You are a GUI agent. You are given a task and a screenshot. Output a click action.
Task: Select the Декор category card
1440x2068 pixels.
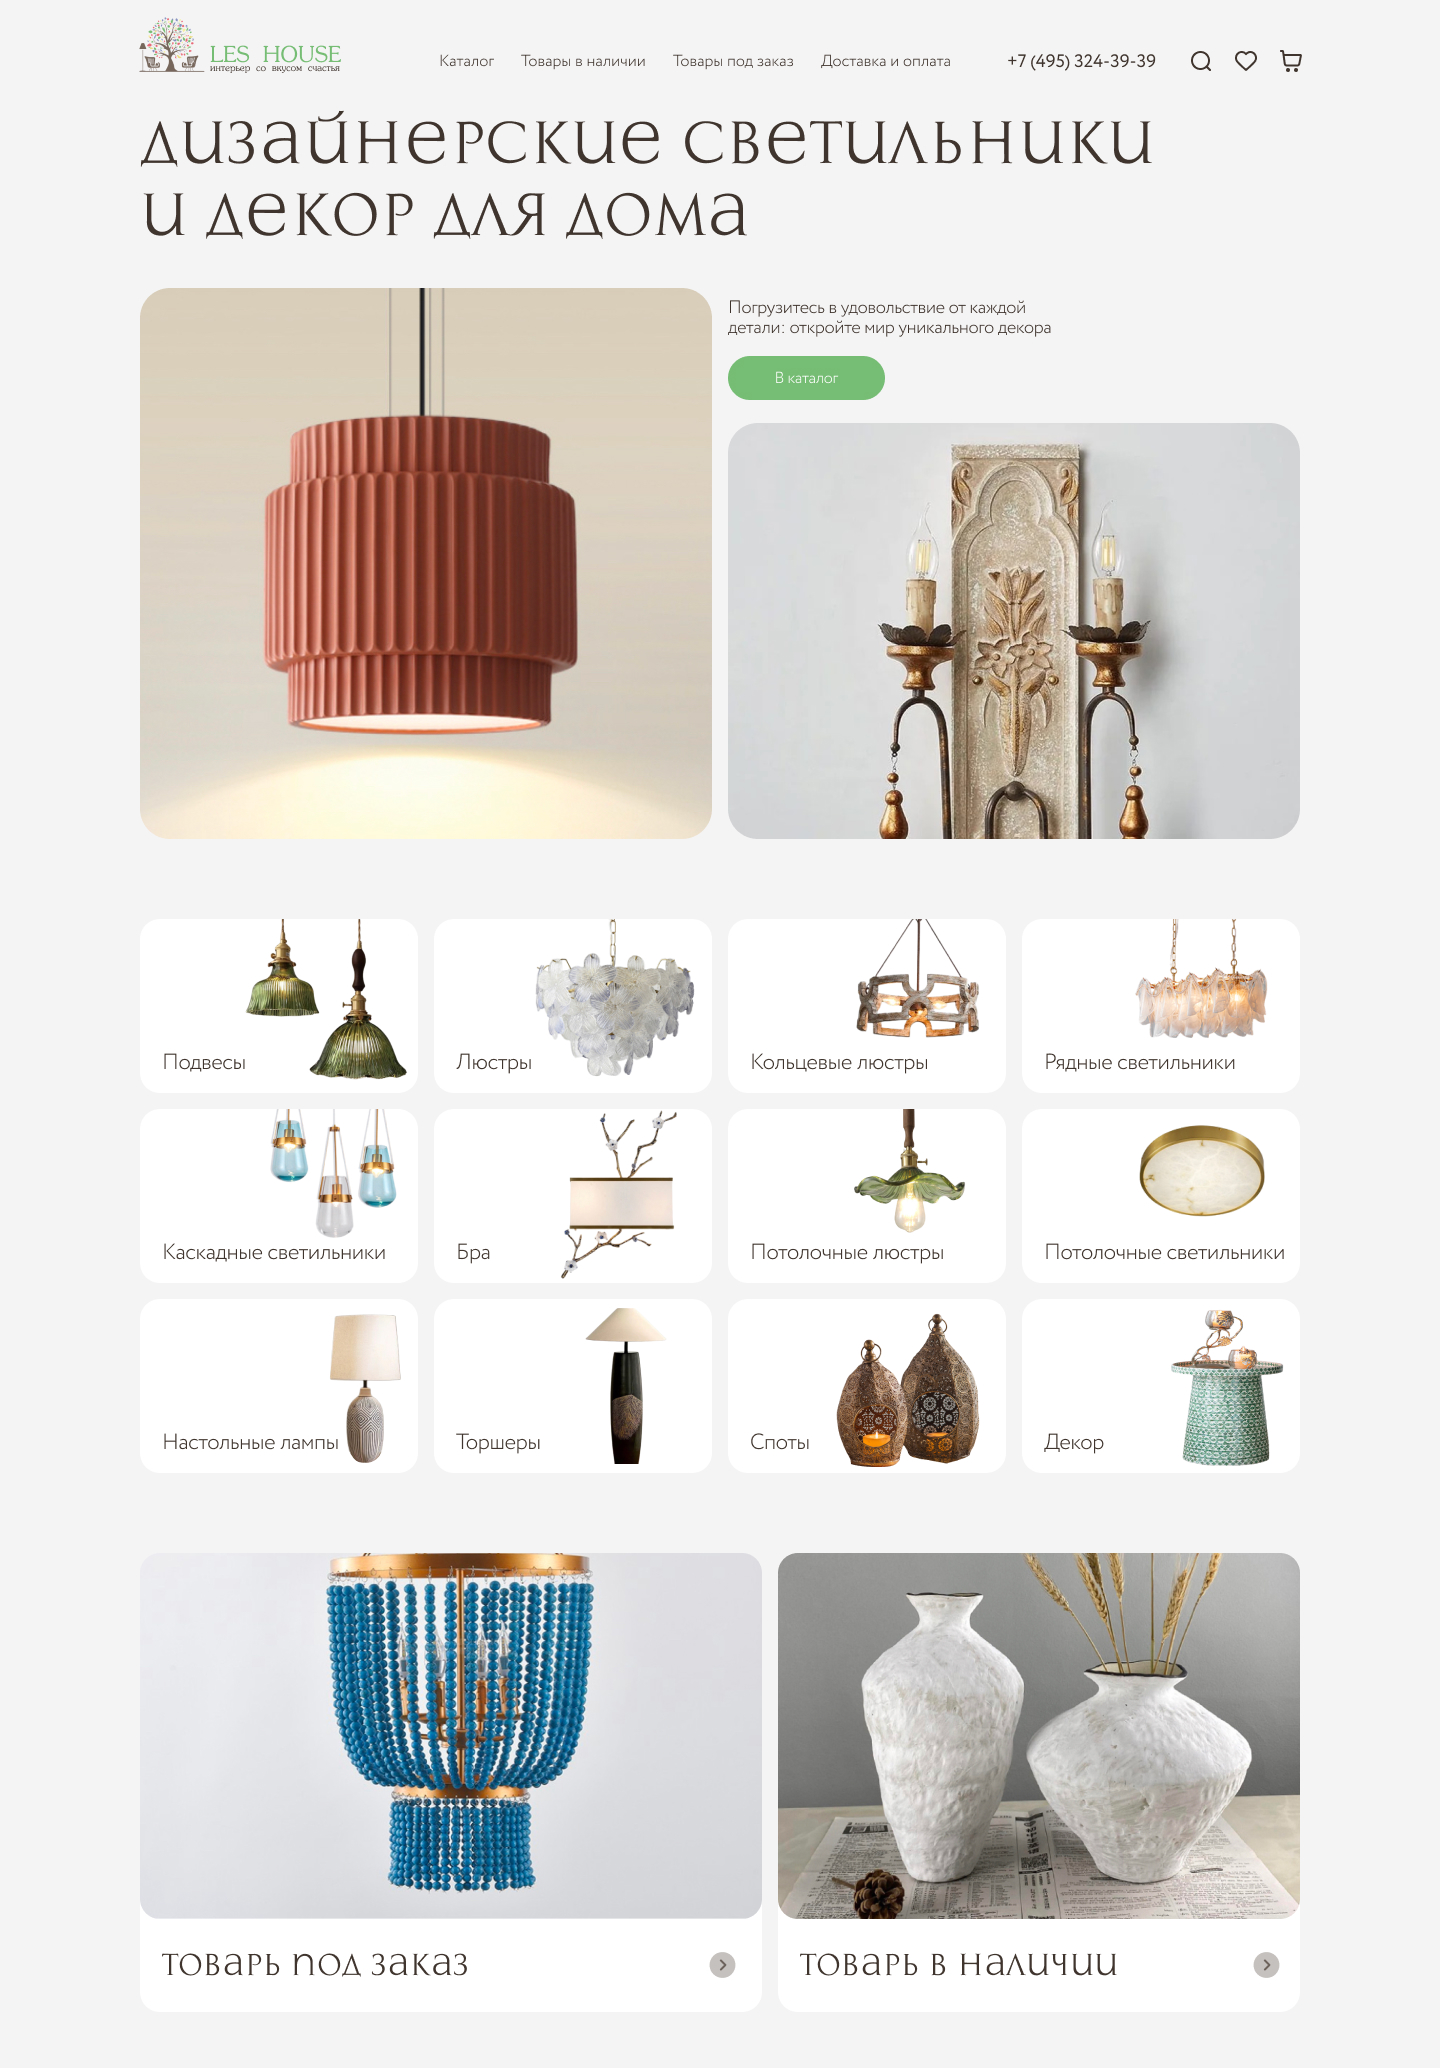coord(1161,1385)
